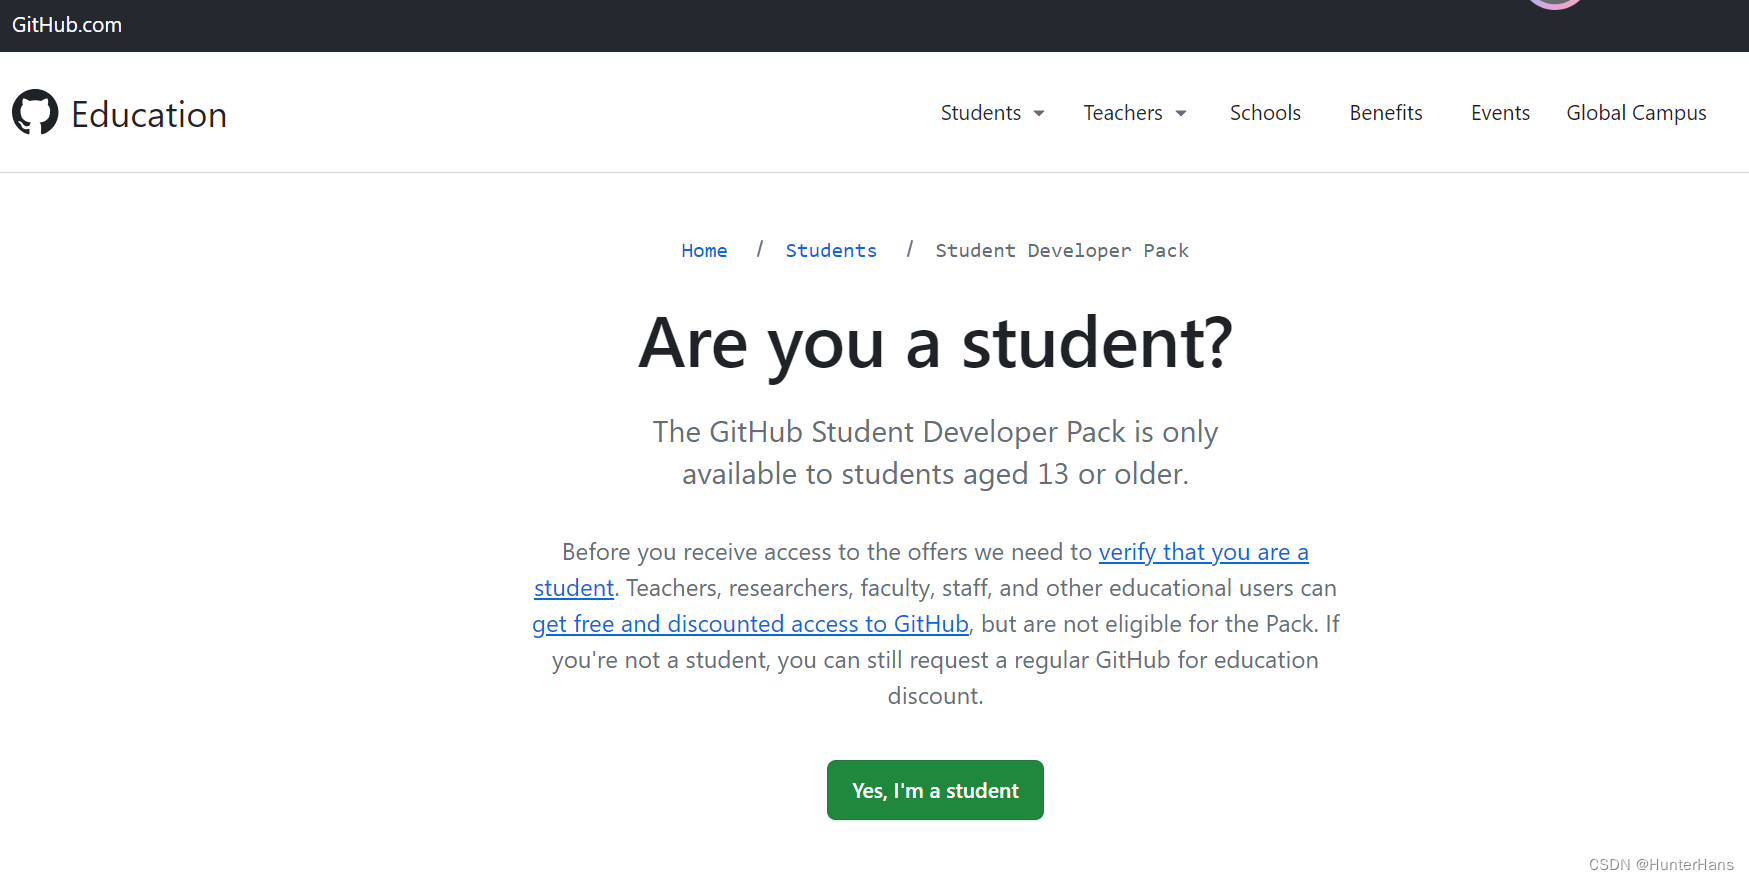This screenshot has height=880, width=1749.
Task: Click the Teachers nav label
Action: (1123, 113)
